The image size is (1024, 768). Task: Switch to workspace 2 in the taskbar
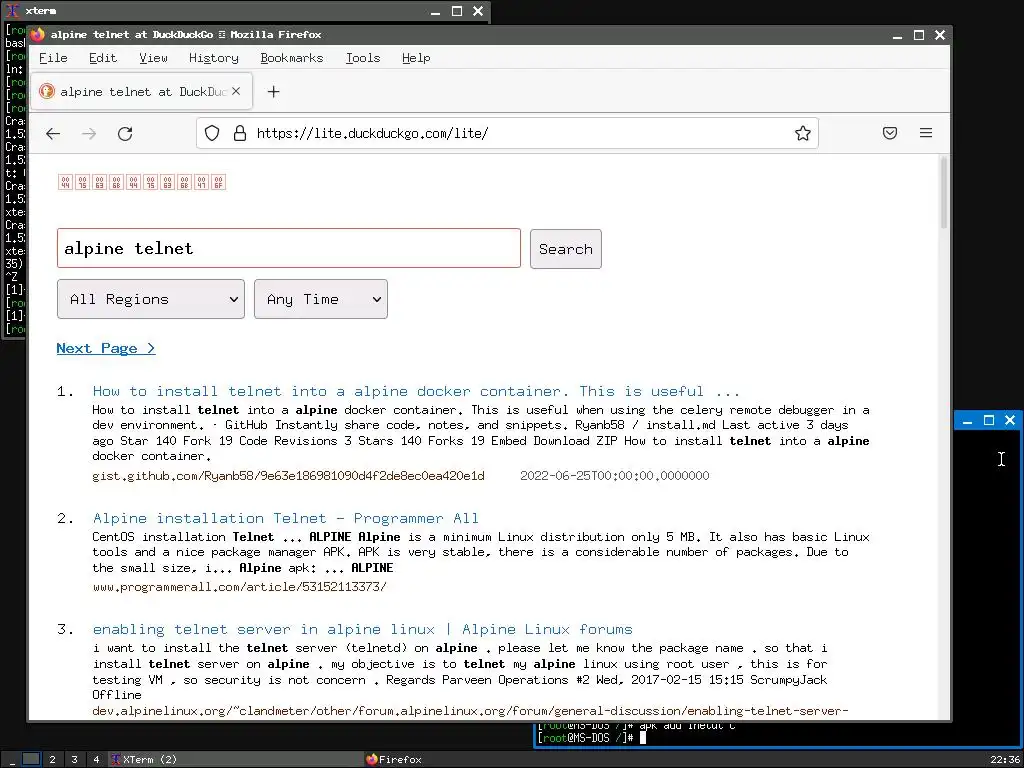click(x=52, y=759)
